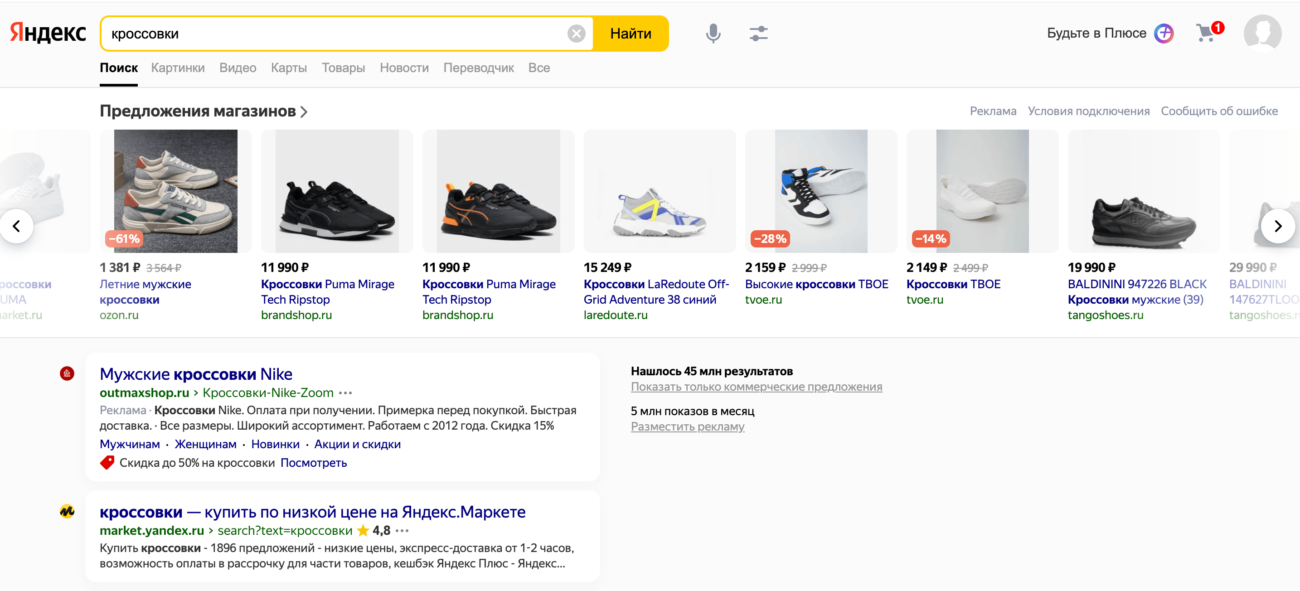Go to the Яндекс logo home
Image resolution: width=1300 pixels, height=591 pixels.
[x=48, y=33]
